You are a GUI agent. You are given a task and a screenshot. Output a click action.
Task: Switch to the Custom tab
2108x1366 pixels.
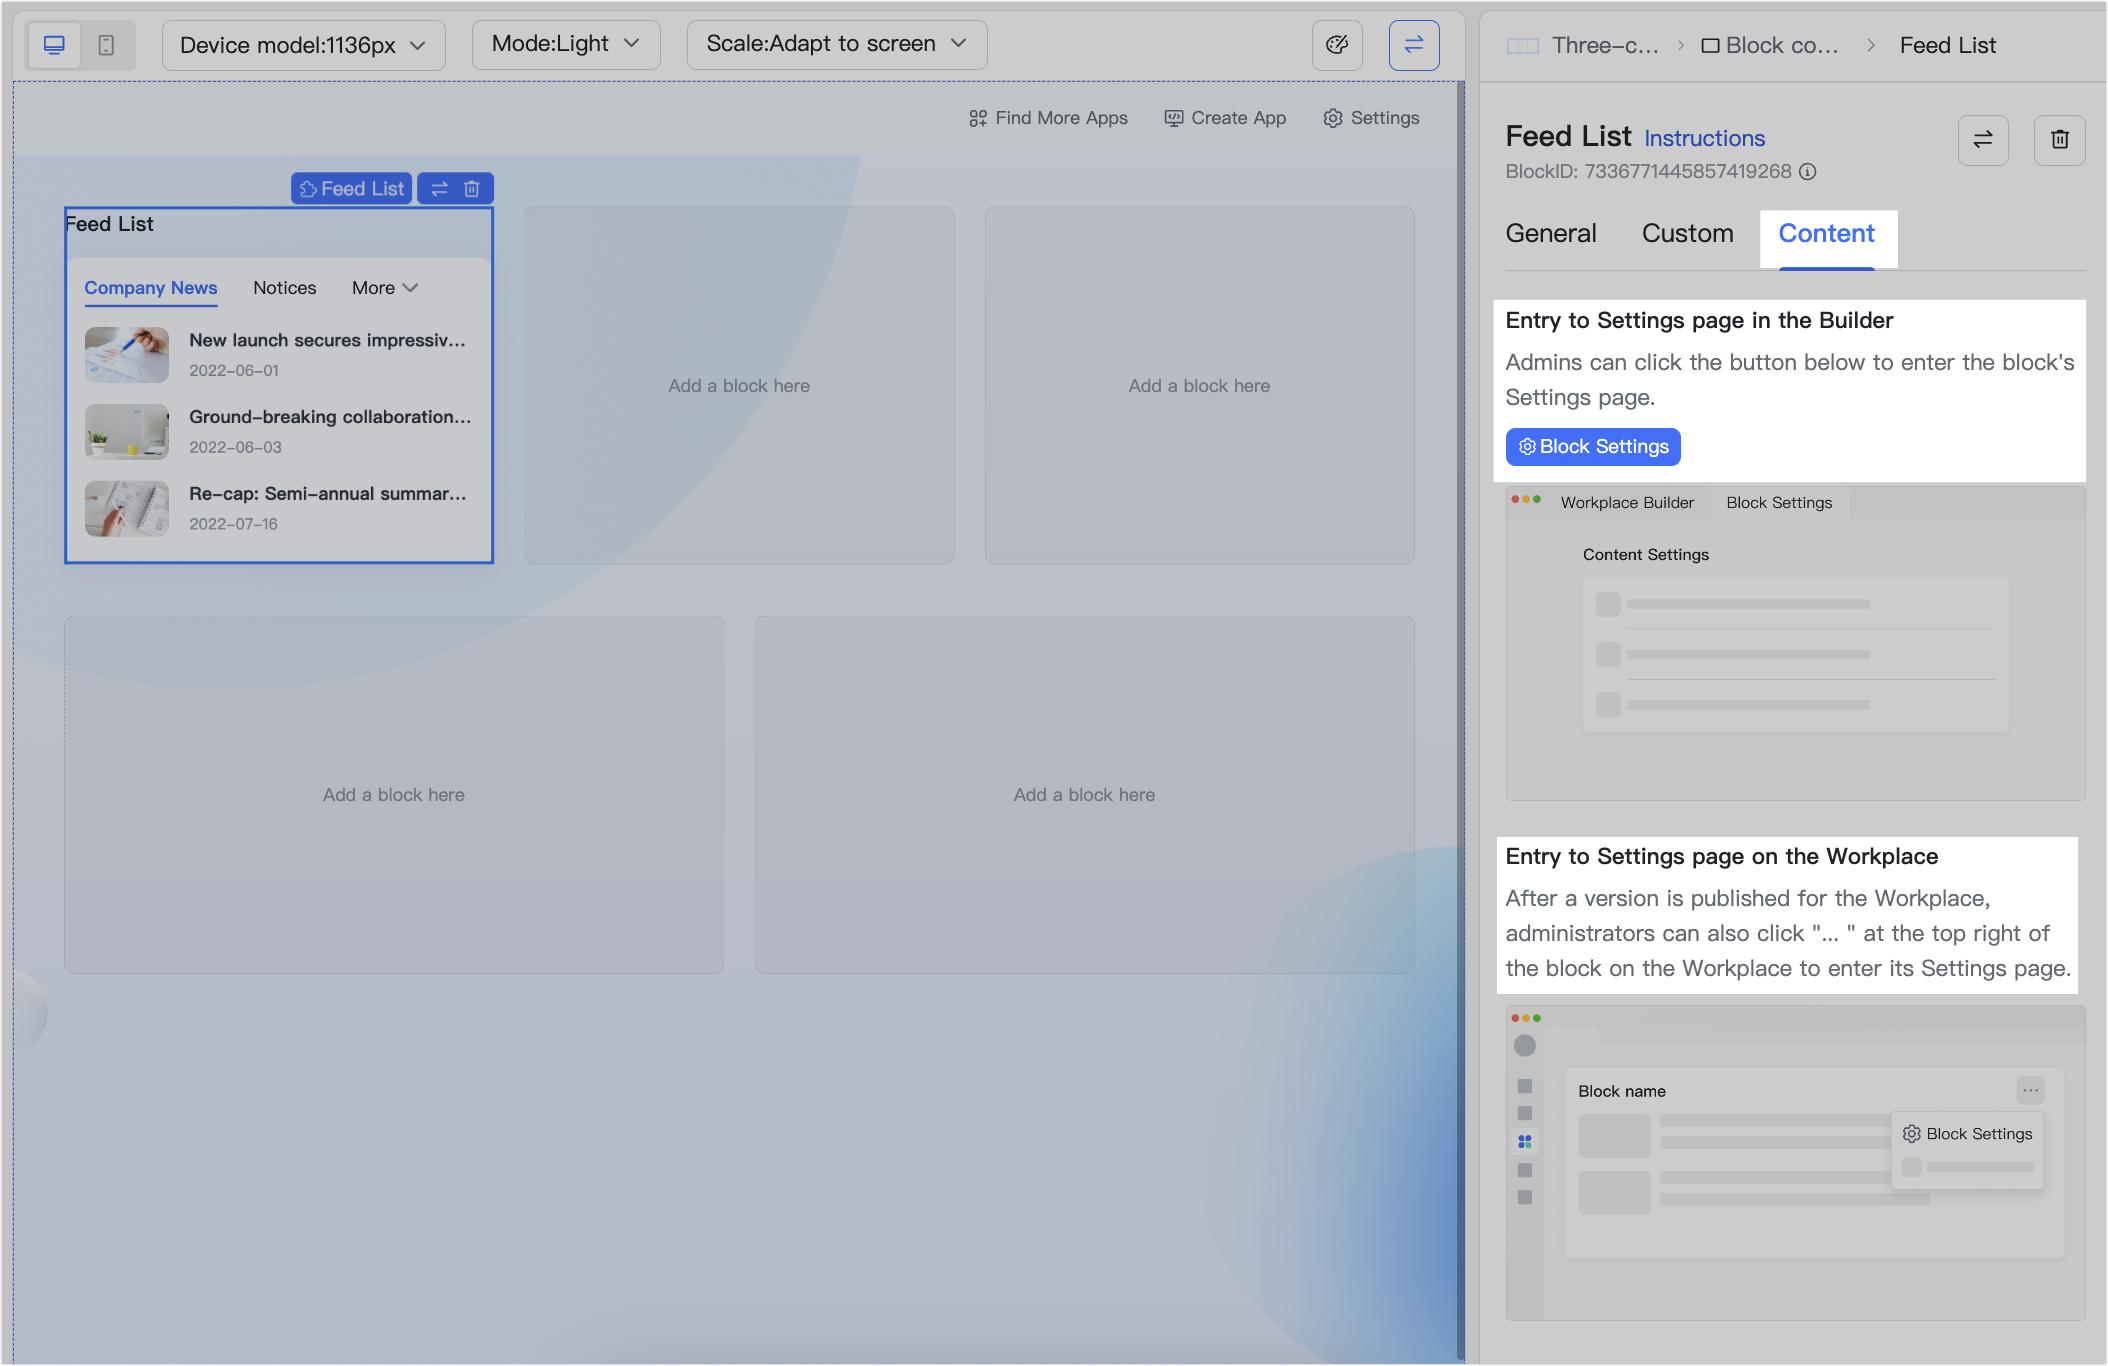(x=1688, y=234)
